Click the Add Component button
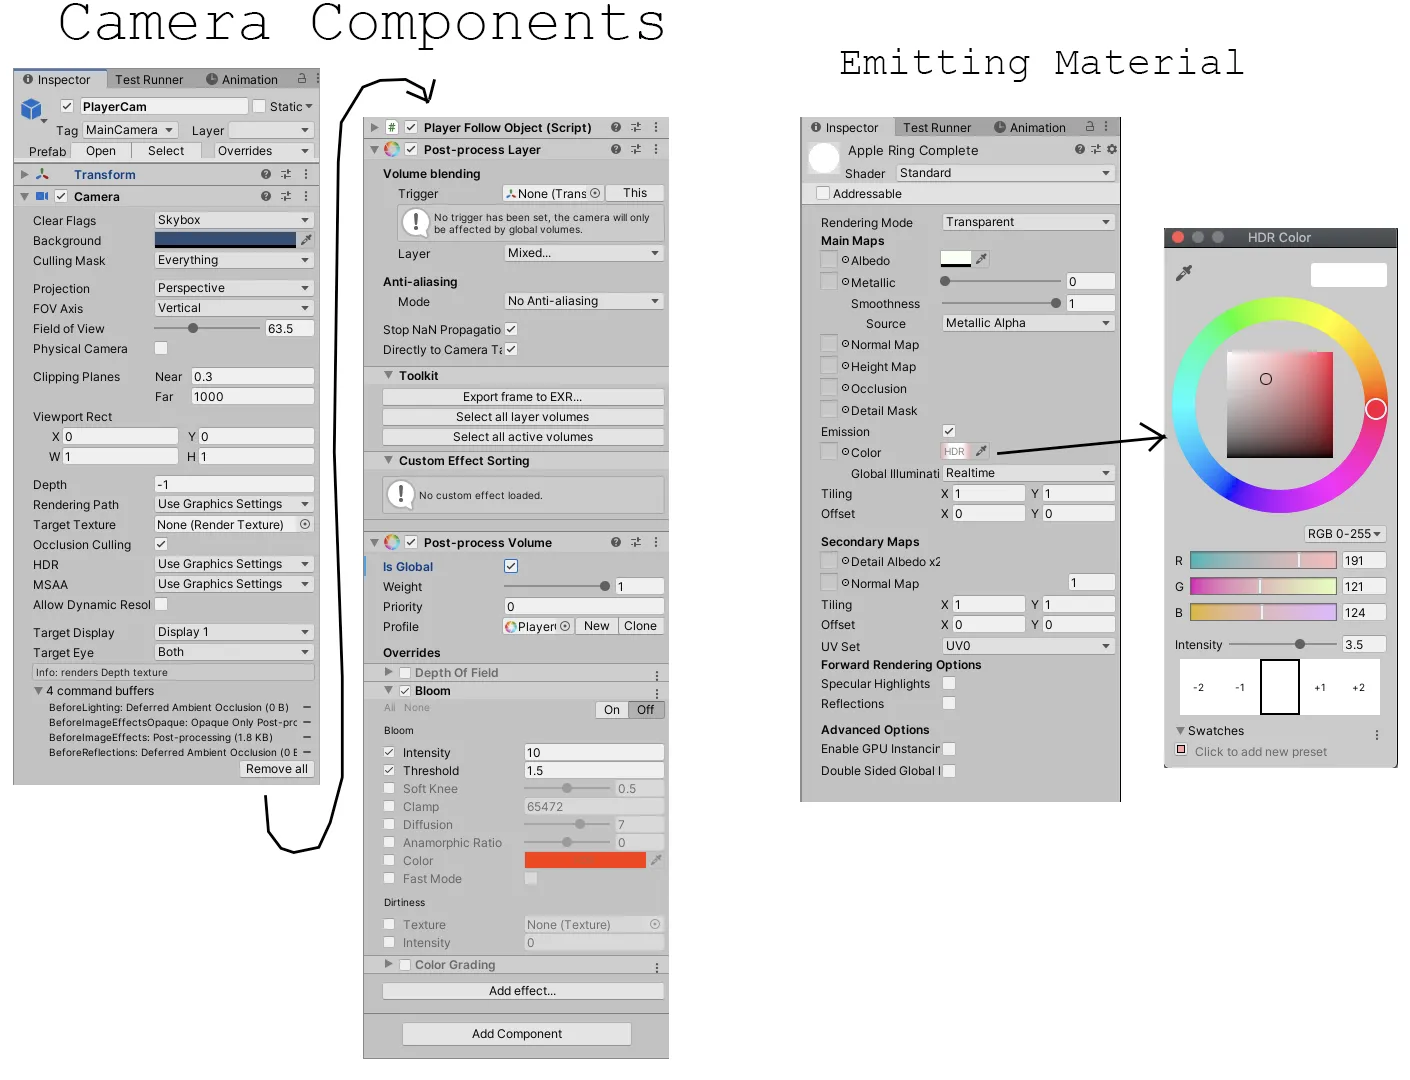This screenshot has height=1080, width=1410. click(x=517, y=1034)
